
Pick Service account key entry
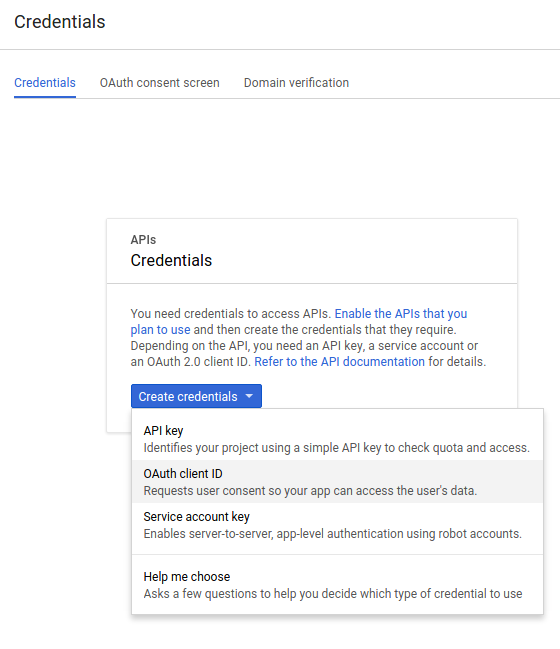click(x=337, y=525)
